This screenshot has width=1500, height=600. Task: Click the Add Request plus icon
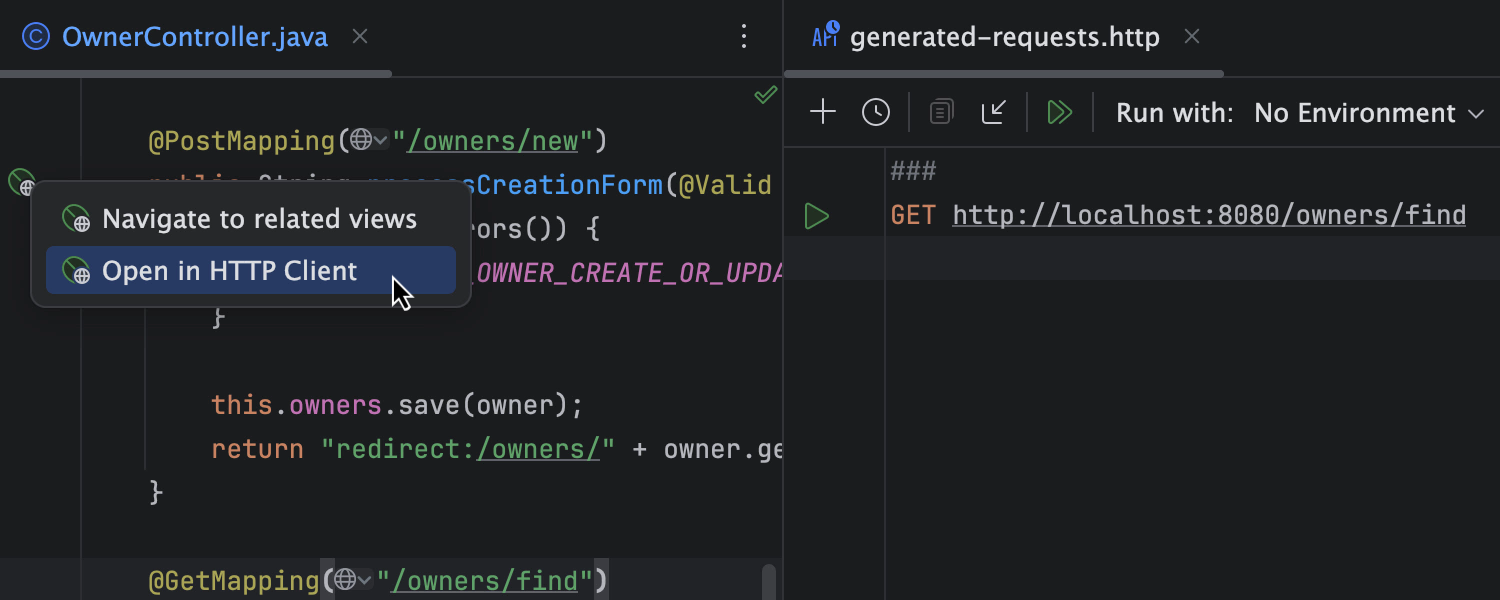tap(822, 112)
